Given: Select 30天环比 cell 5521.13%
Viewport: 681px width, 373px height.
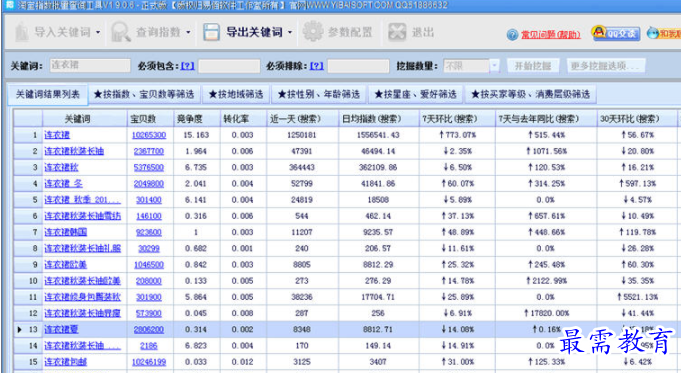Looking at the screenshot, I should tap(637, 297).
